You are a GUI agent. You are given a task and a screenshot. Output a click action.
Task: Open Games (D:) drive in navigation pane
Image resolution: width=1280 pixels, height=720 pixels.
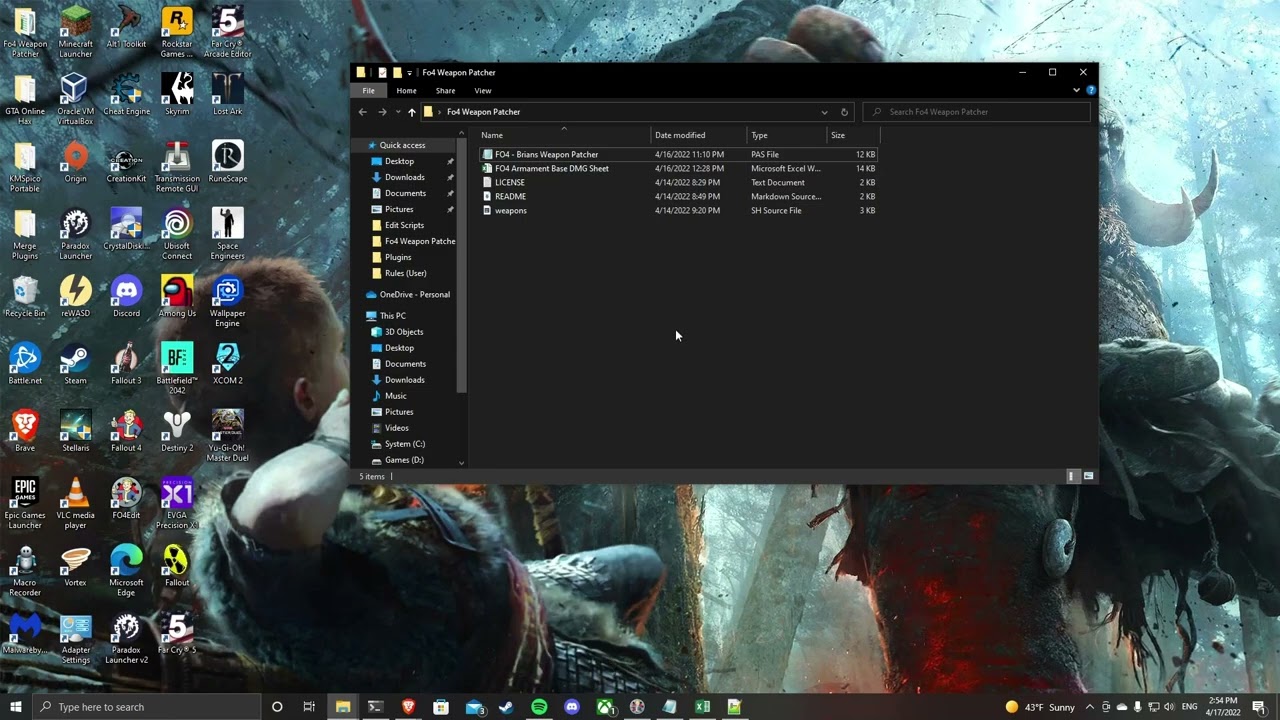coord(397,460)
